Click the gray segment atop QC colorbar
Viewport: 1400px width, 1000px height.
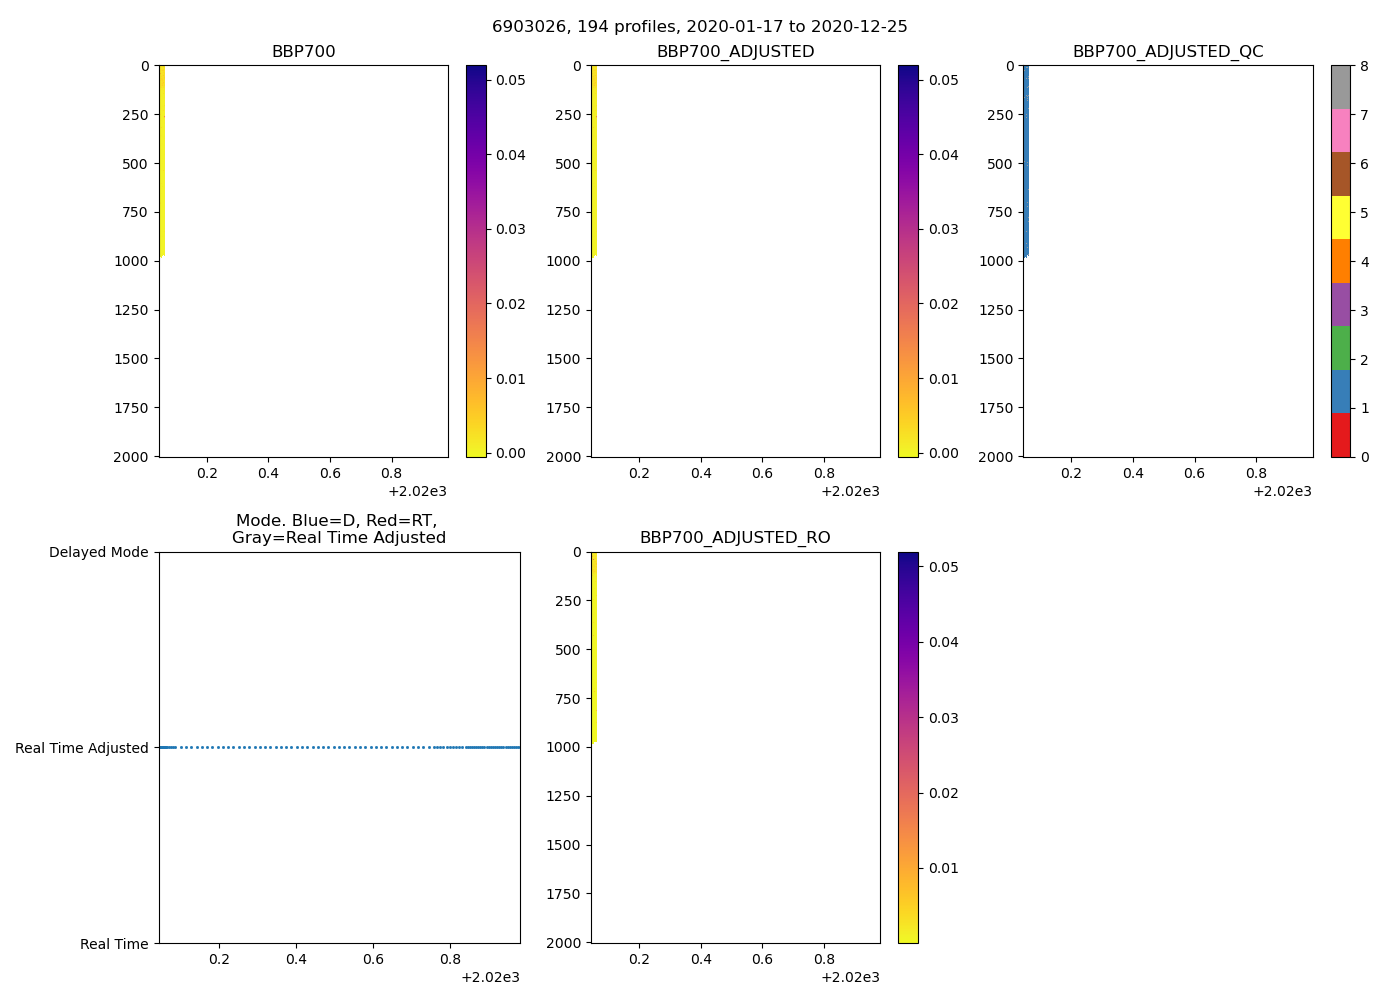1340,87
